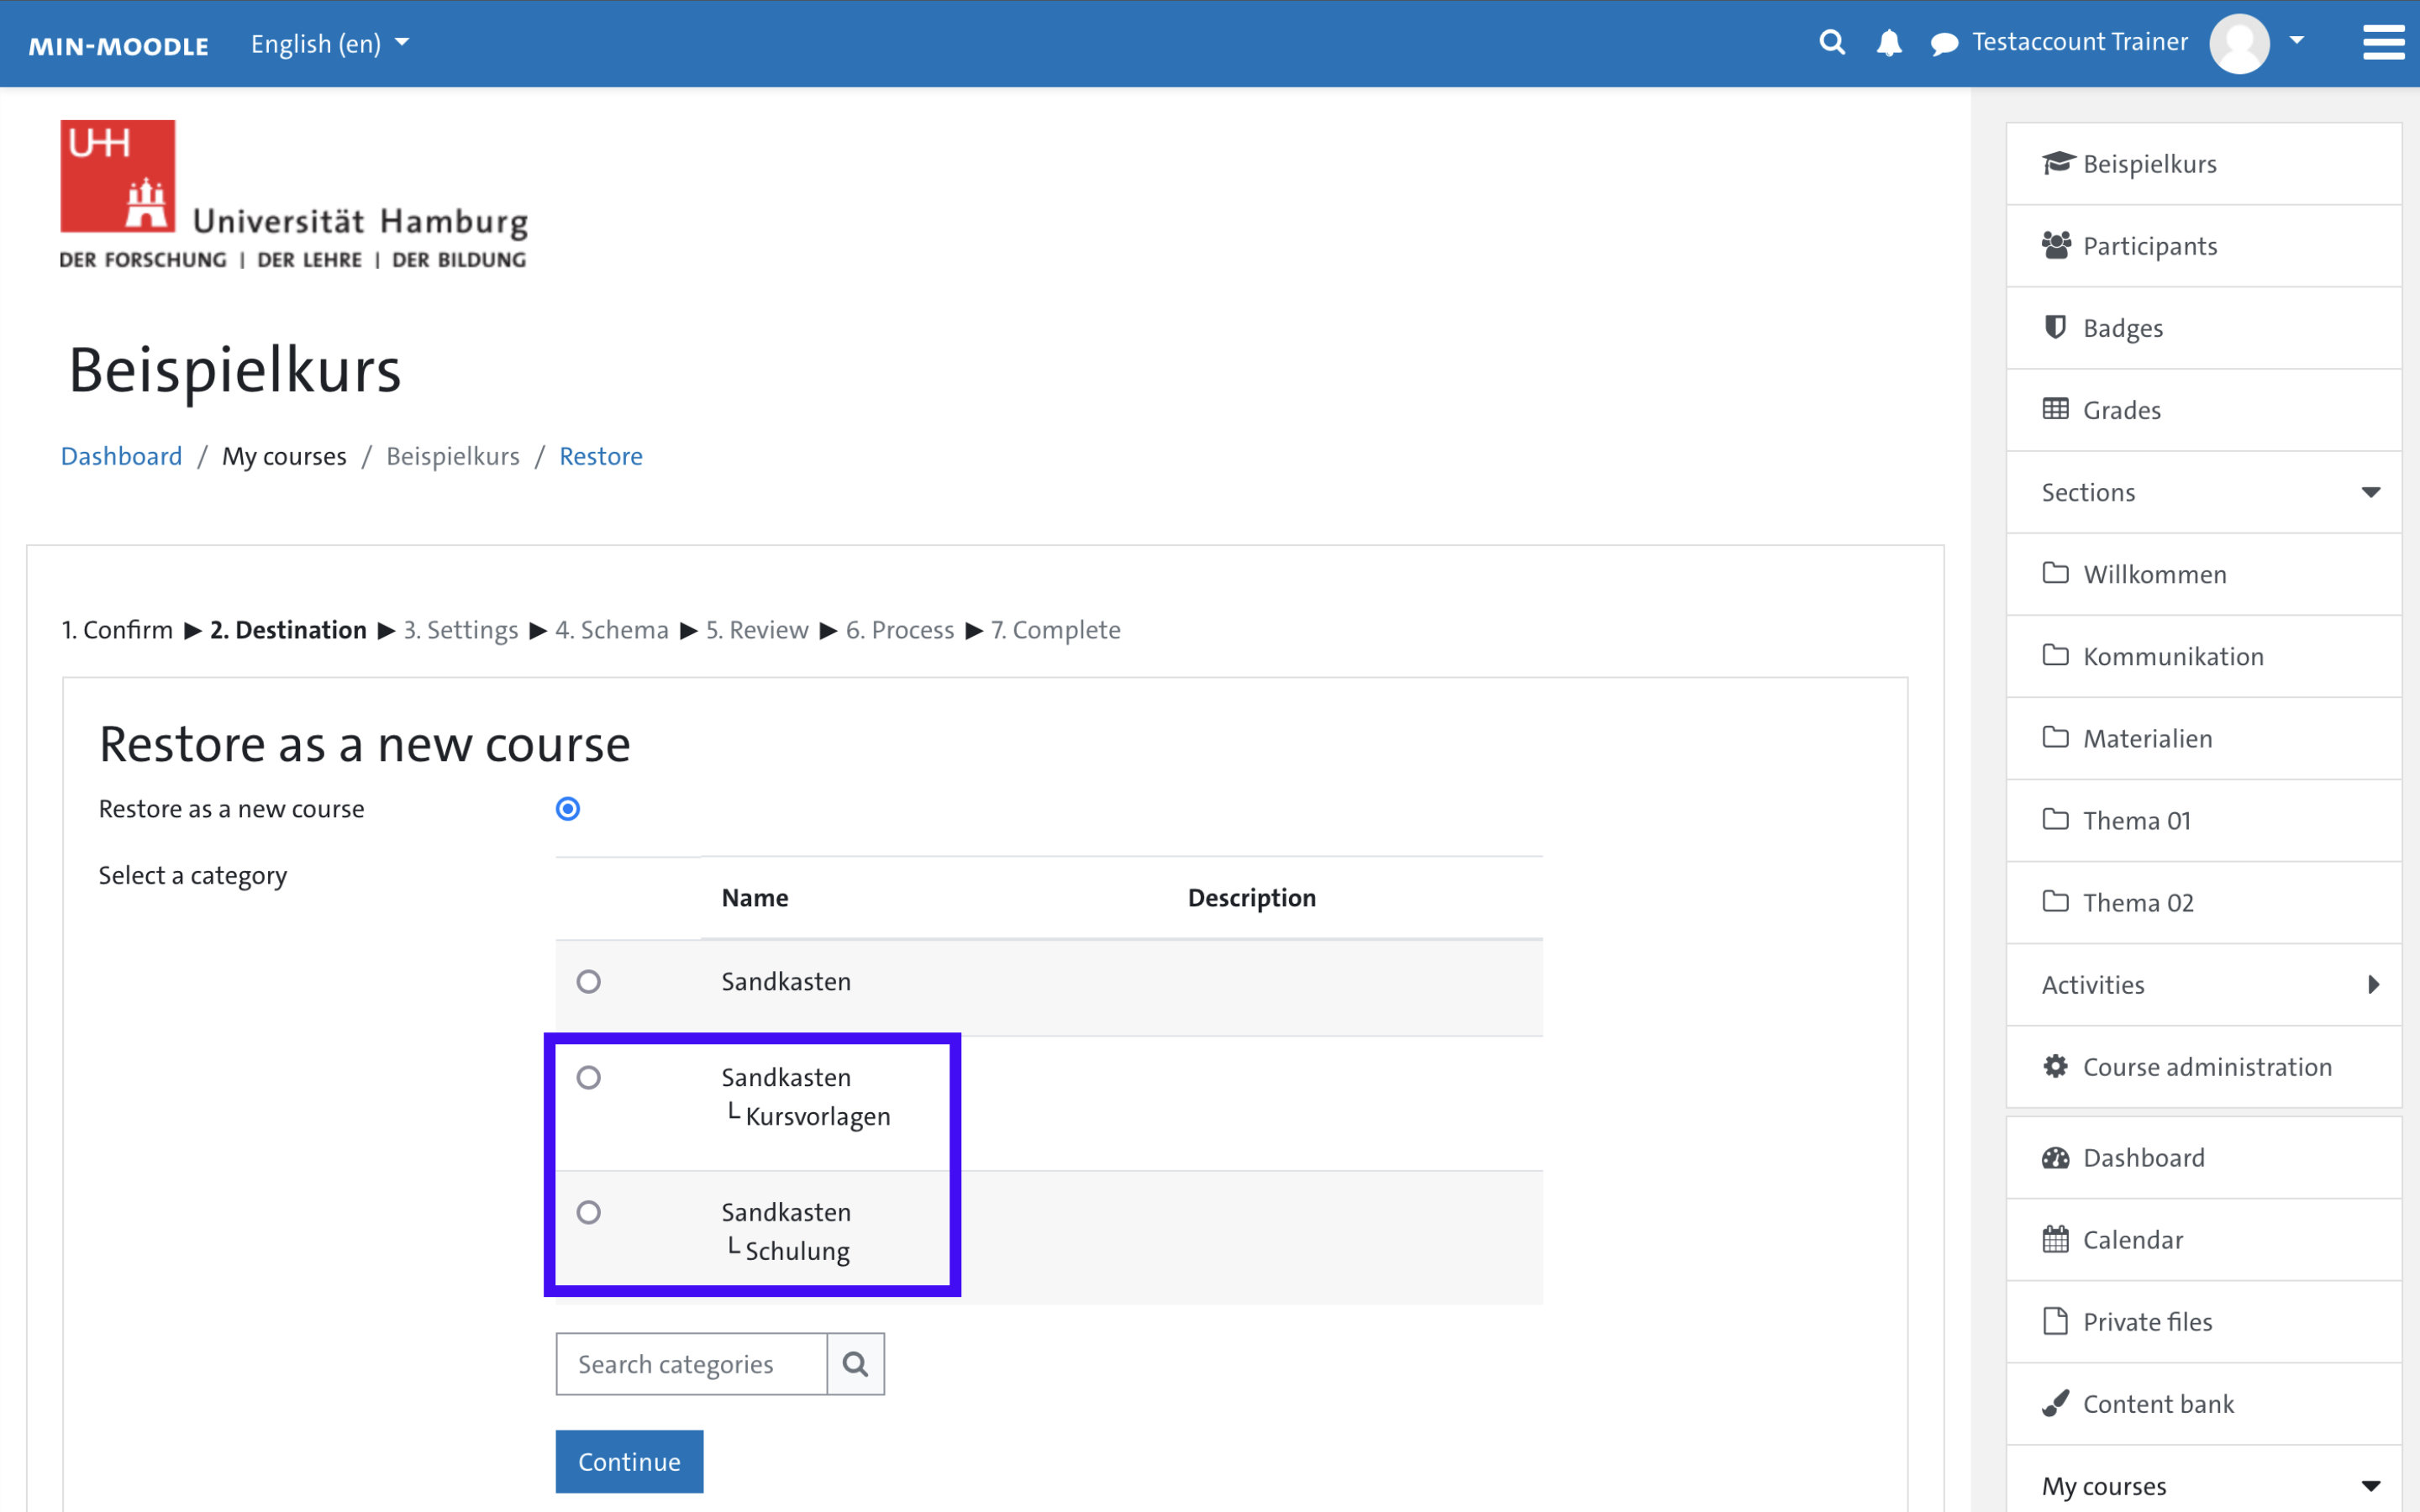Open Thema 02 section in sidebar
Image resolution: width=2420 pixels, height=1512 pixels.
tap(2204, 902)
